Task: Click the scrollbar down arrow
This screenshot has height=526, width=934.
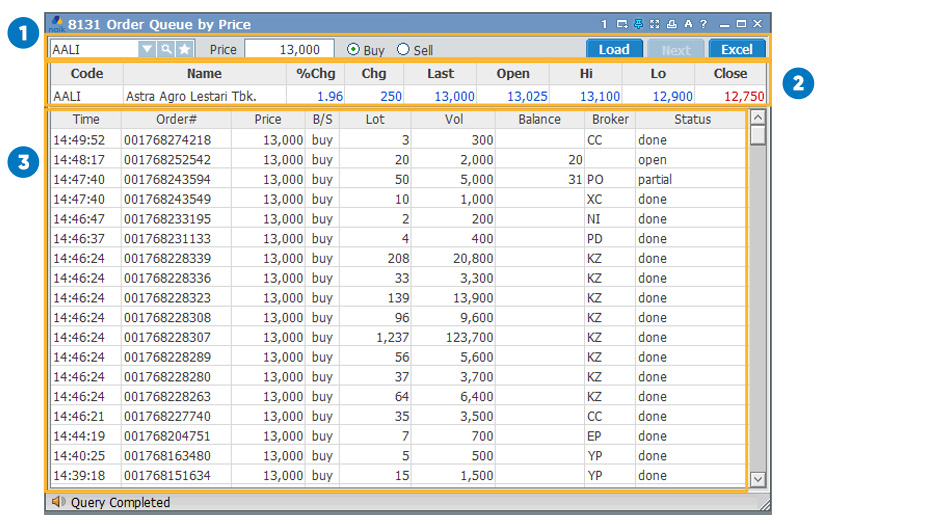Action: click(x=757, y=479)
